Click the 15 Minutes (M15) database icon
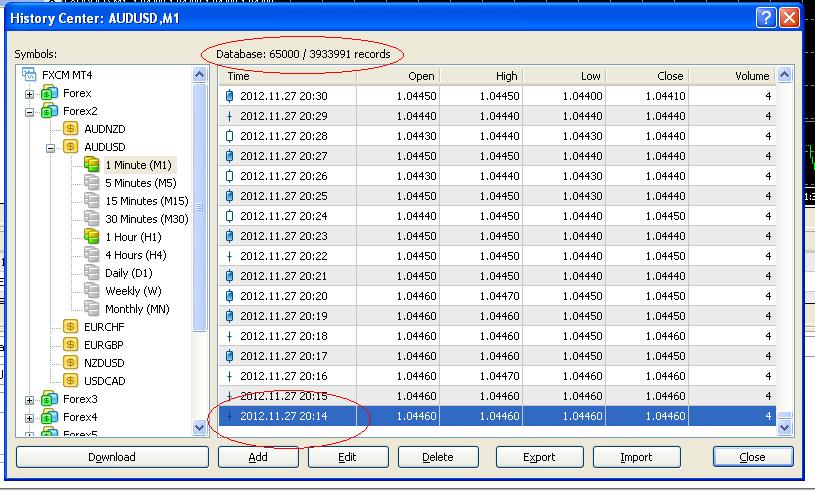The image size is (815, 491). [x=92, y=201]
